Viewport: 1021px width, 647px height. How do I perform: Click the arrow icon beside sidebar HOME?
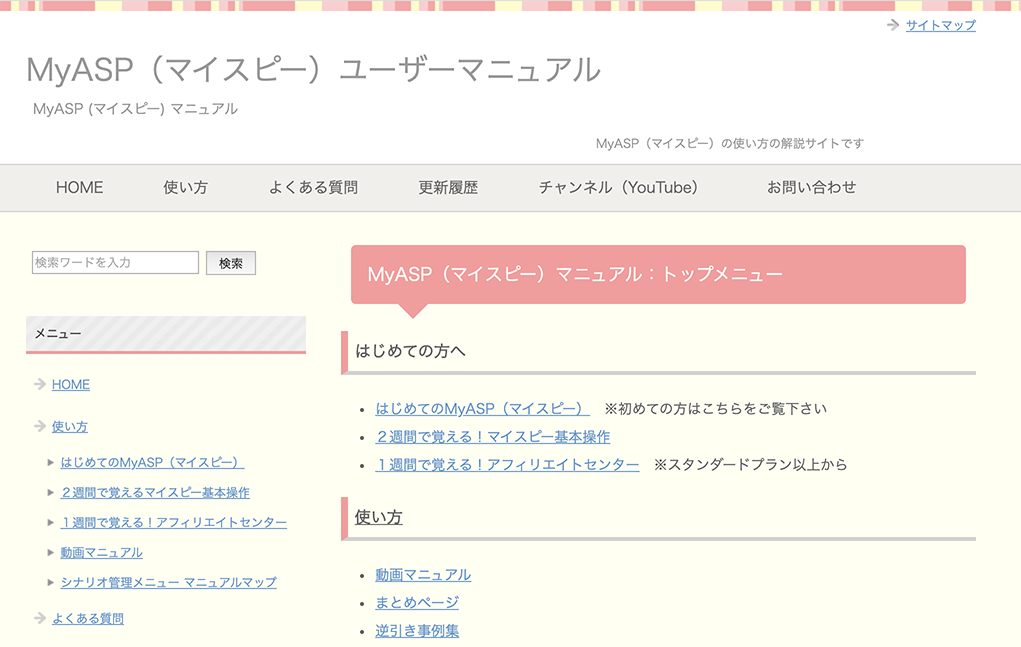(x=40, y=384)
